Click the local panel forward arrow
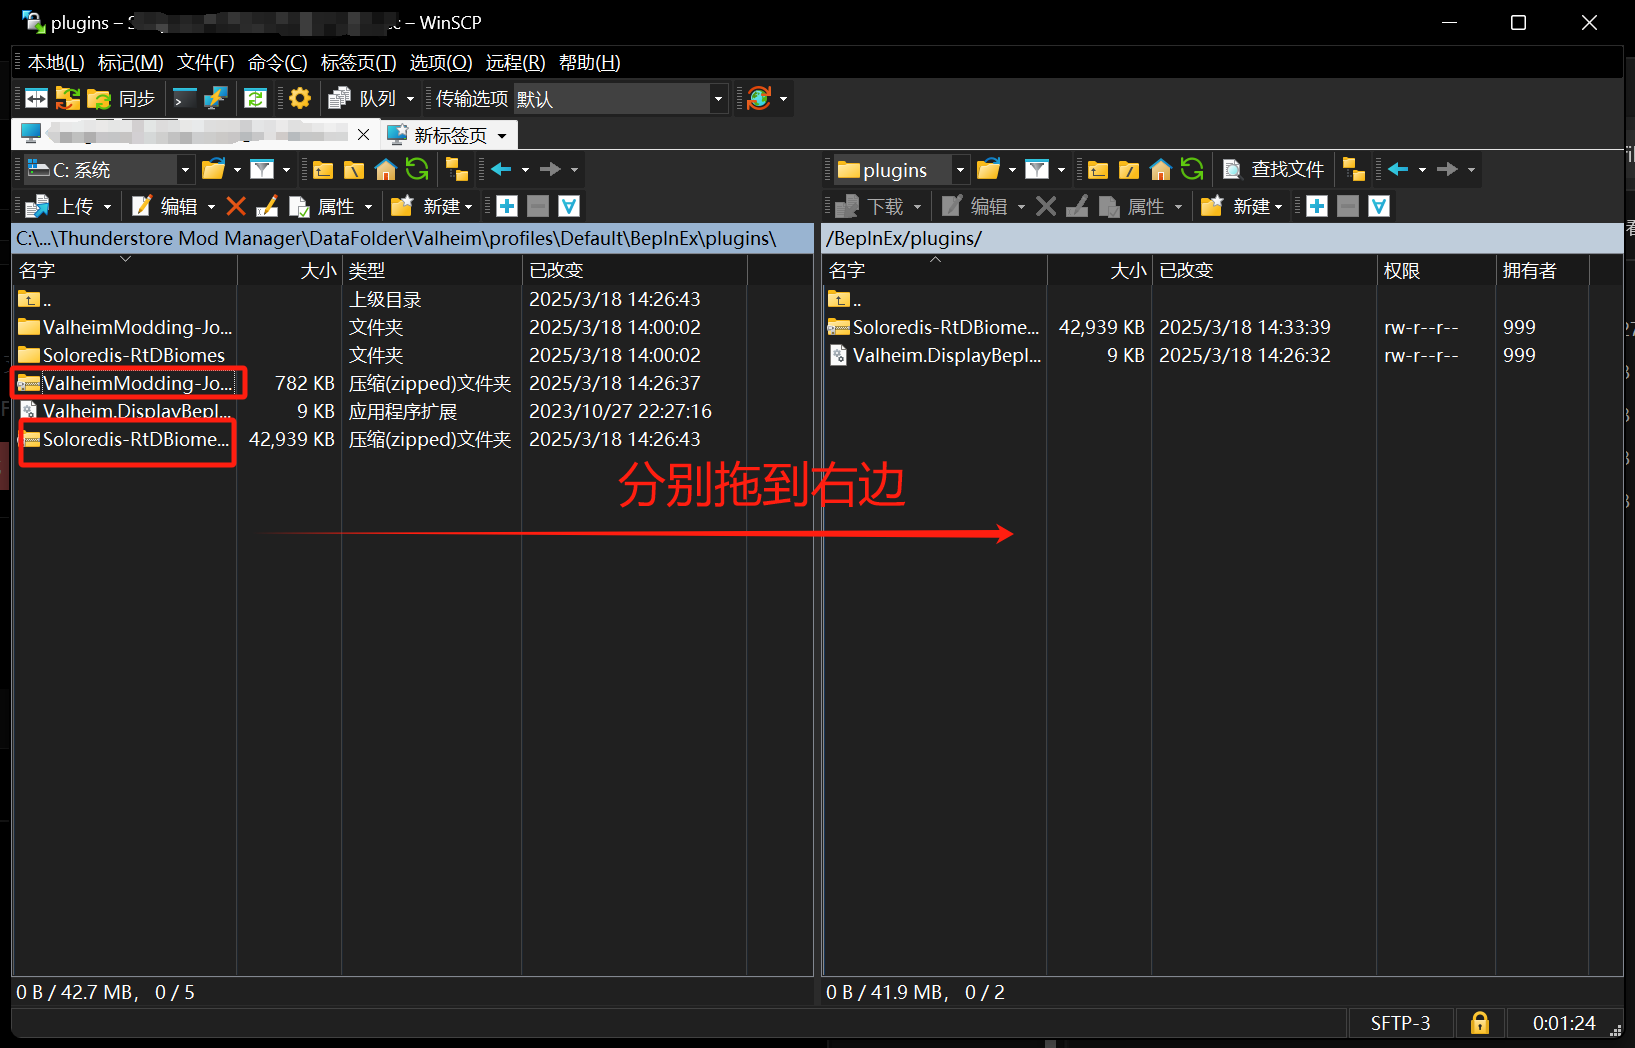Viewport: 1635px width, 1048px height. pyautogui.click(x=550, y=170)
